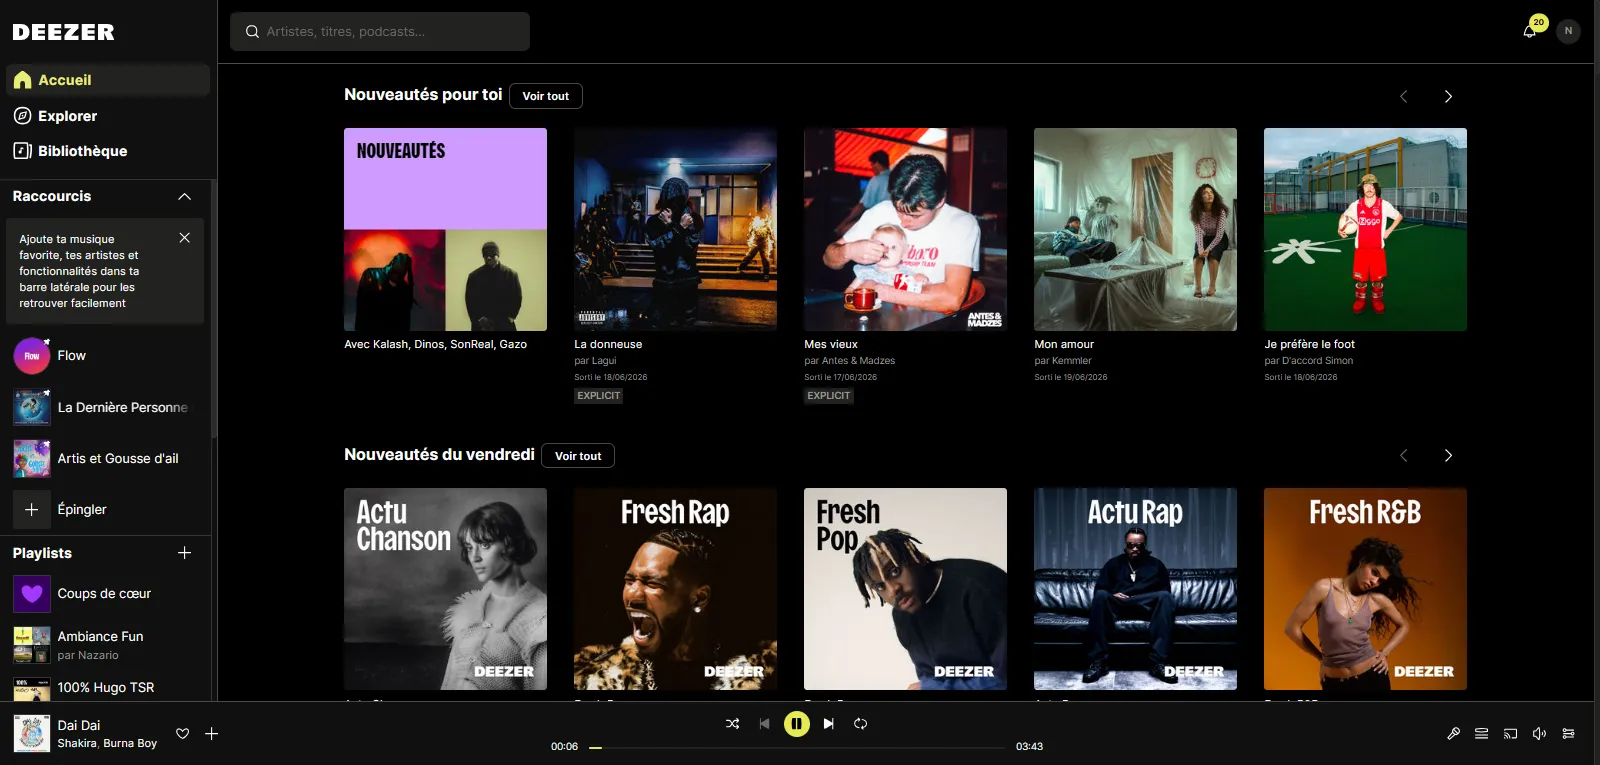Next page of Nouveautés pour toi
The height and width of the screenshot is (765, 1600).
point(1448,96)
